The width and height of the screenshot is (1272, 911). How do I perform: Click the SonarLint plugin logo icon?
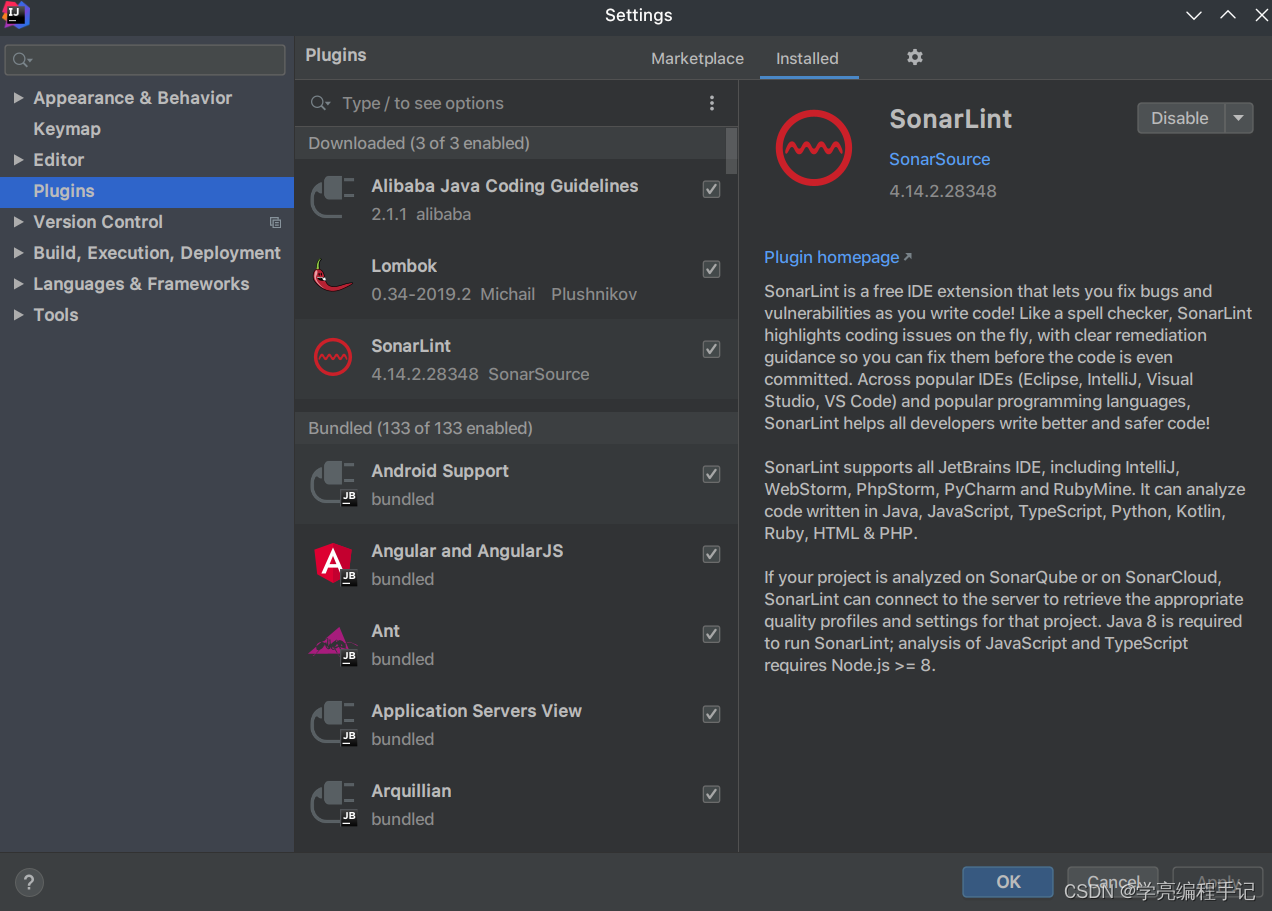click(813, 147)
